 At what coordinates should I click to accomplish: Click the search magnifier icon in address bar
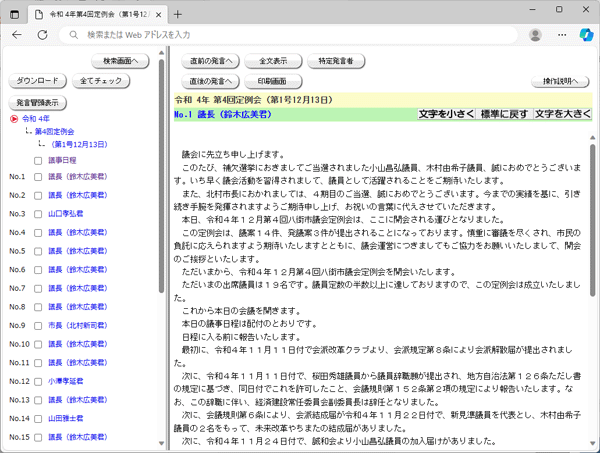click(73, 35)
